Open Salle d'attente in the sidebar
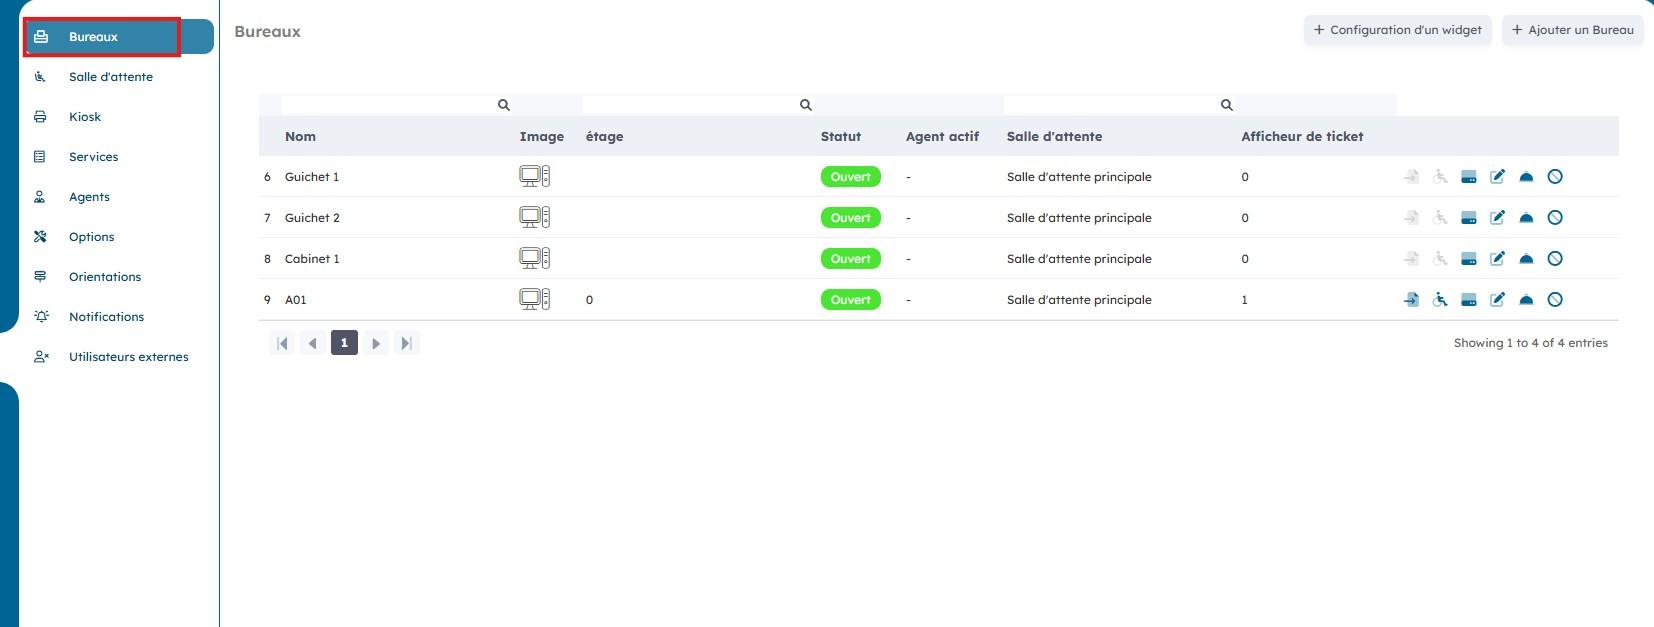Screen dimensions: 1654x627 click(x=111, y=77)
